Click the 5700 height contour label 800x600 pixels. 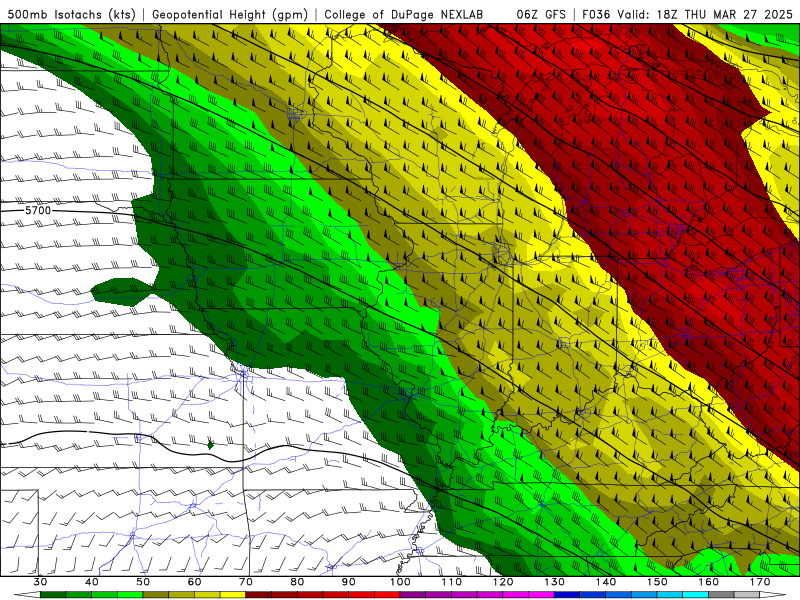click(x=38, y=210)
